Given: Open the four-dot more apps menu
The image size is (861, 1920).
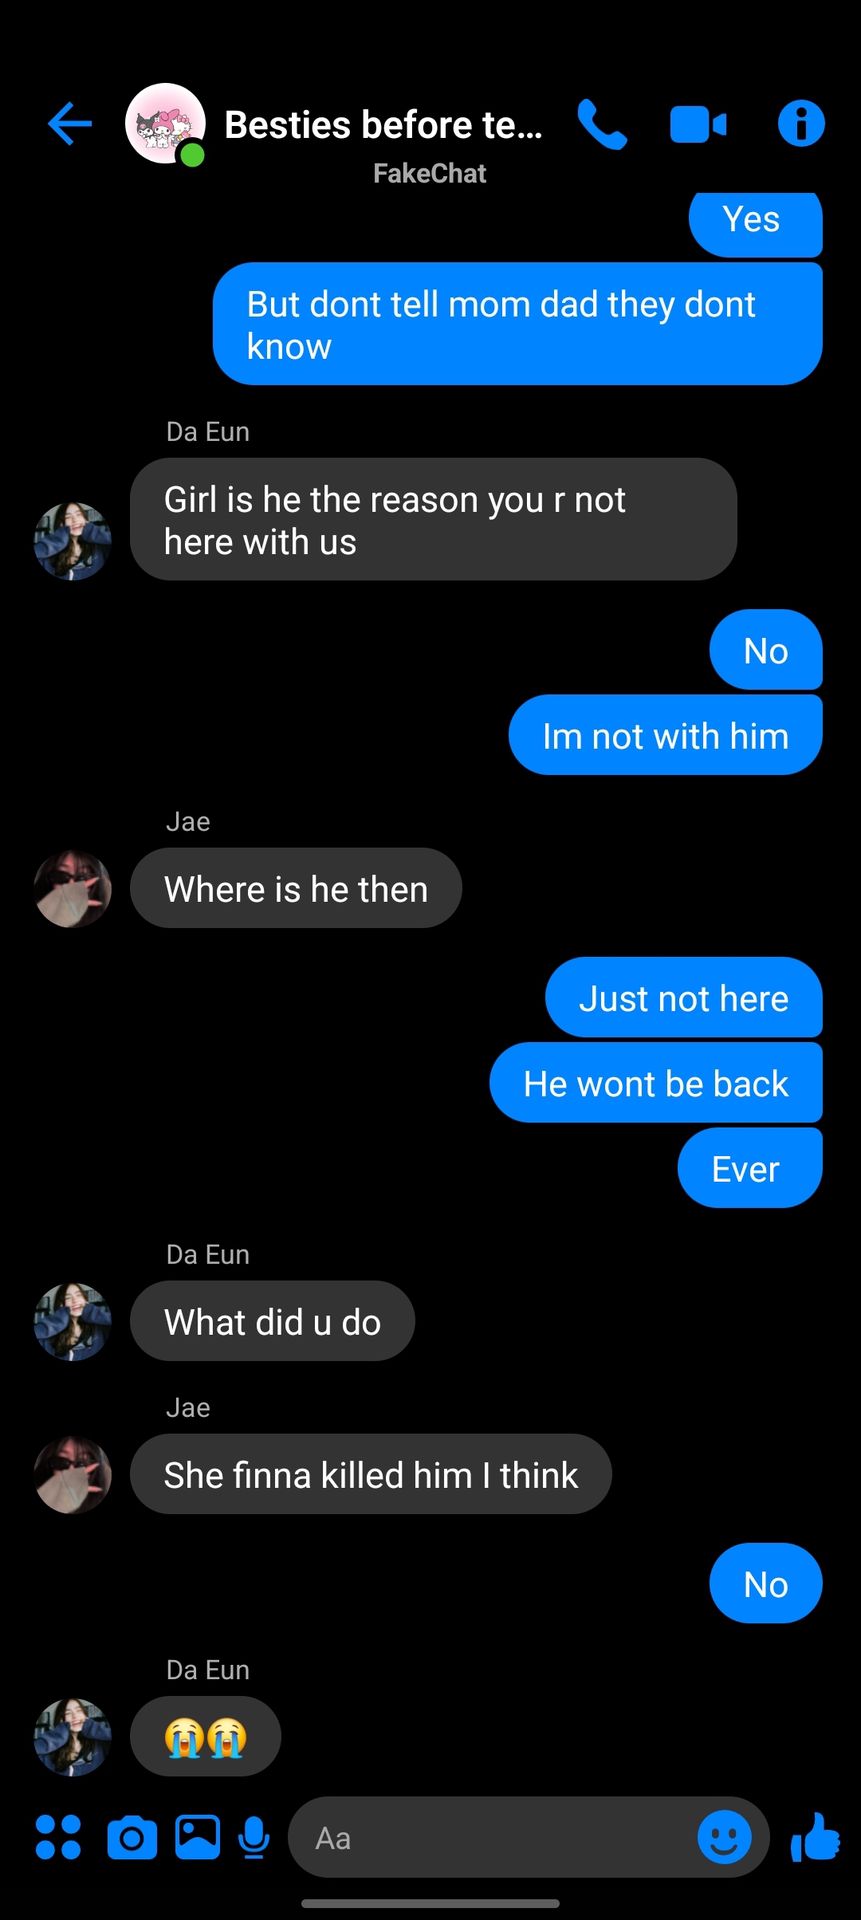Looking at the screenshot, I should (58, 1837).
